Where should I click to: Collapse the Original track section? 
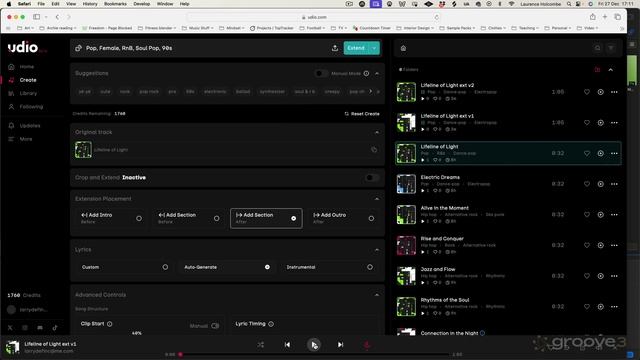pos(377,132)
